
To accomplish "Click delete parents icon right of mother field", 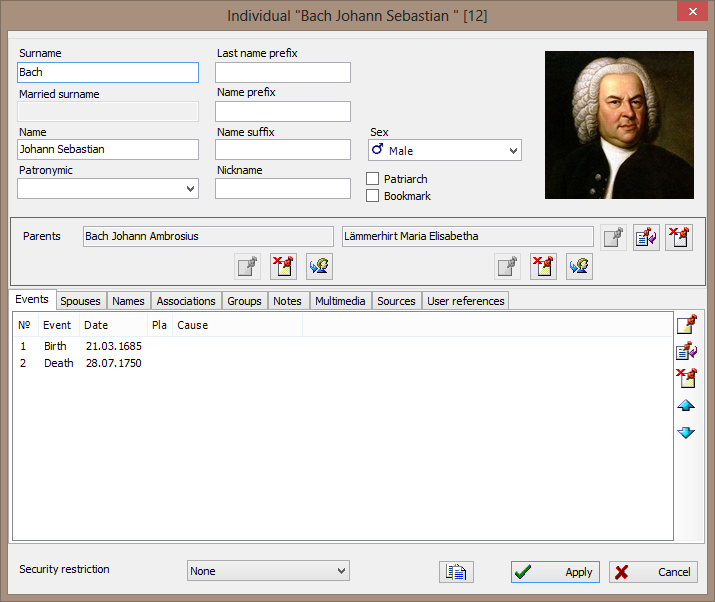I will pos(679,237).
